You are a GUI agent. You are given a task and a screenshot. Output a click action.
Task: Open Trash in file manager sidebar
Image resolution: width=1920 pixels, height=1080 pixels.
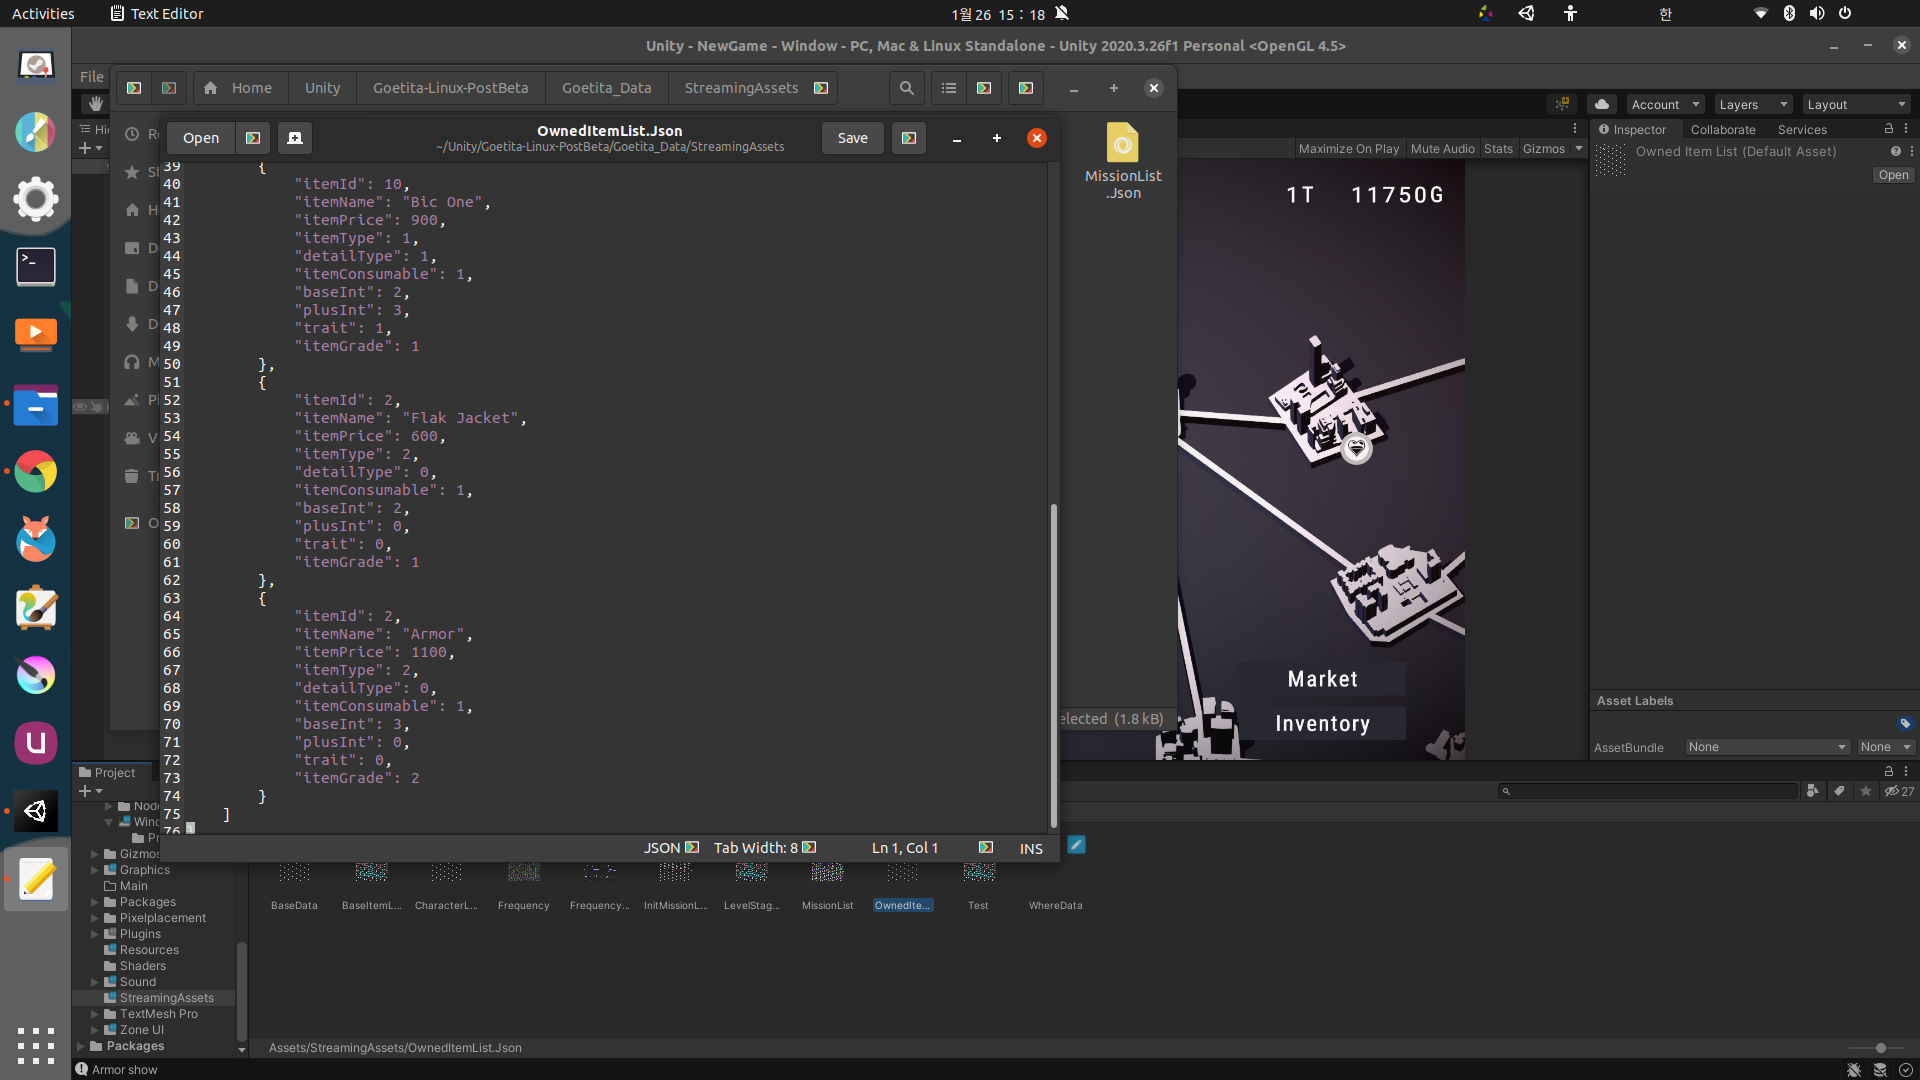point(141,476)
